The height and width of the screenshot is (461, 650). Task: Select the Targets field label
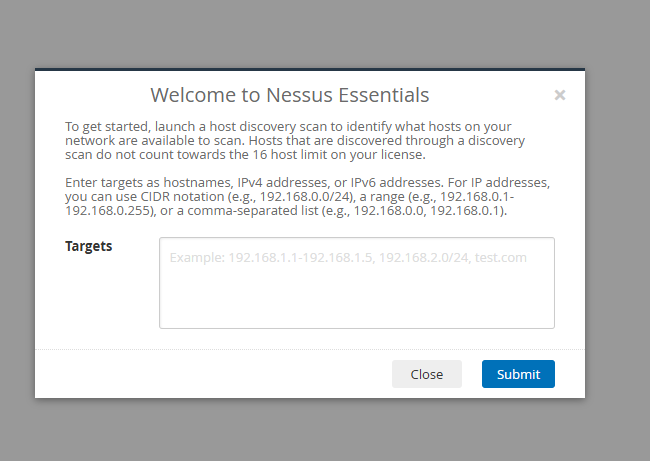[88, 246]
